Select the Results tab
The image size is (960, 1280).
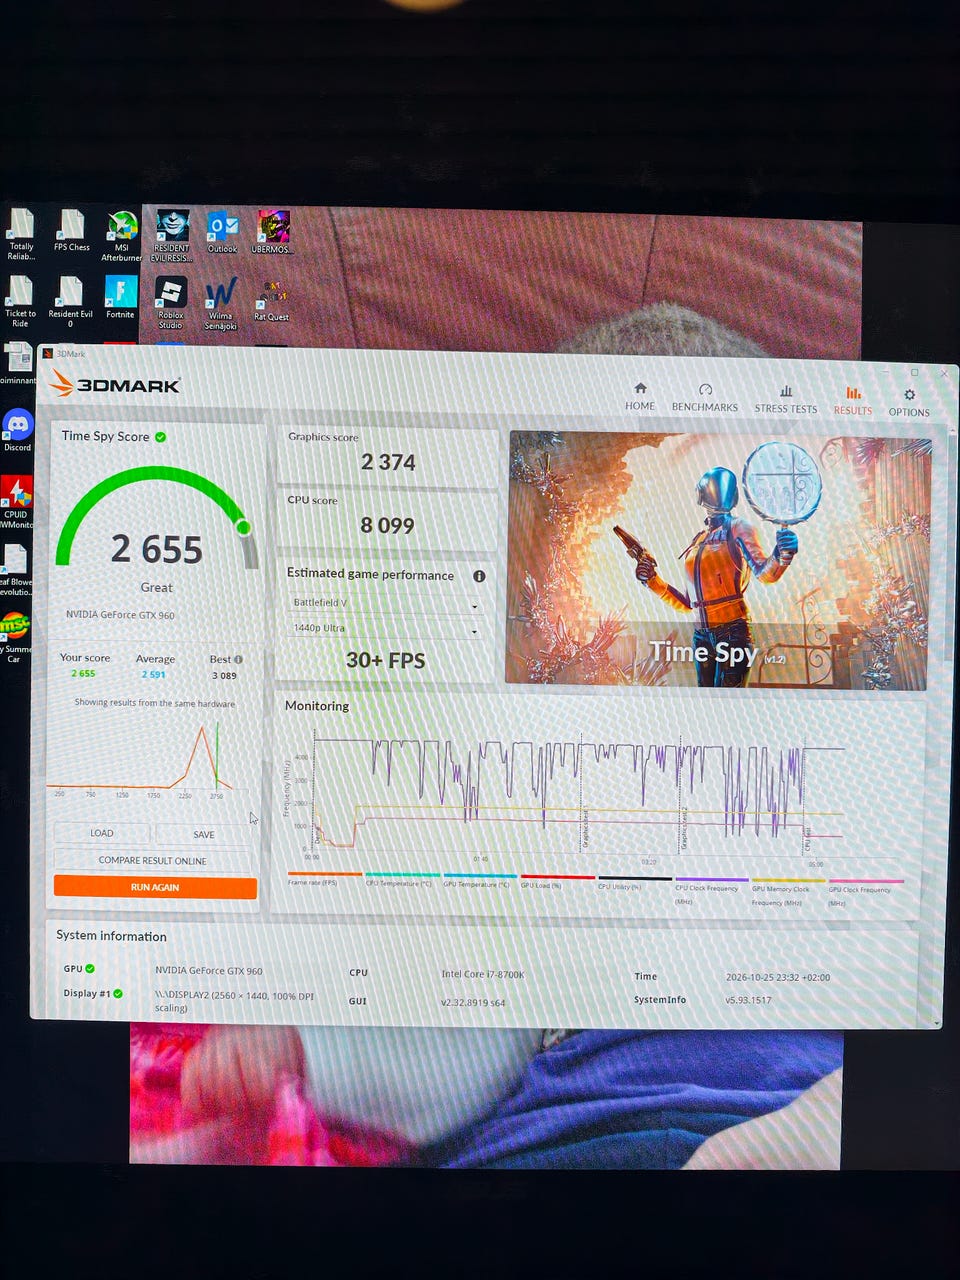point(853,401)
